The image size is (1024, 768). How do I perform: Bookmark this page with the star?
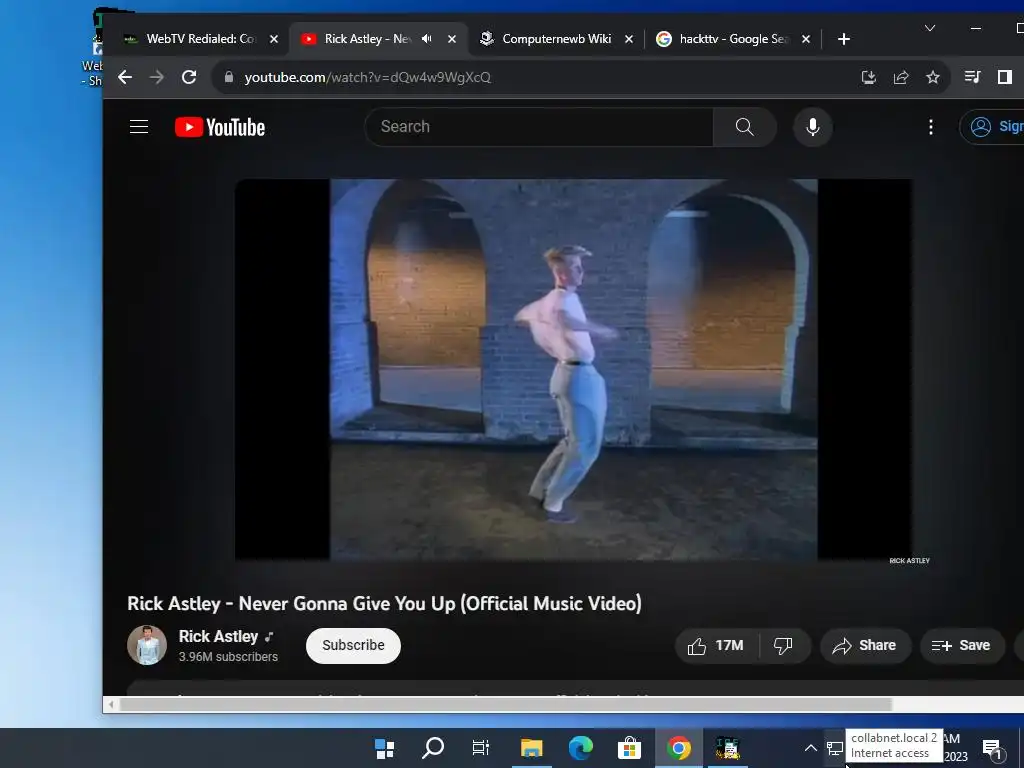click(x=933, y=77)
